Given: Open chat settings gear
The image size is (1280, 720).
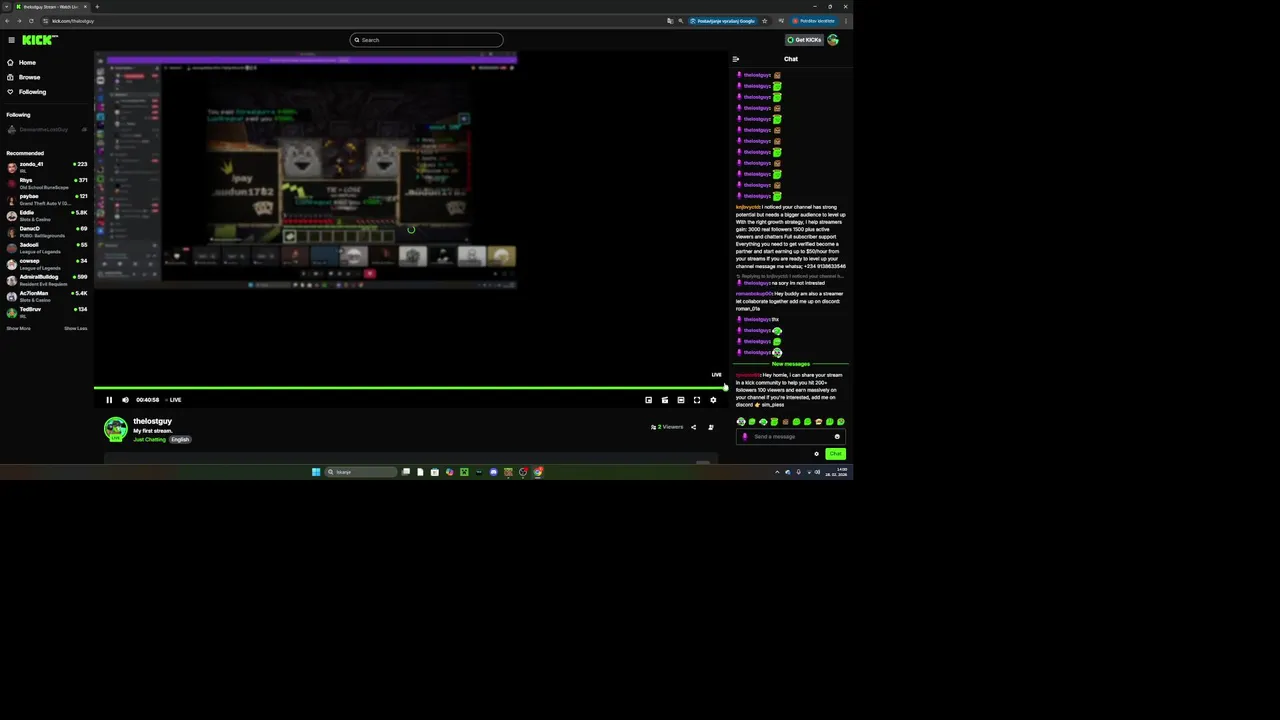Looking at the screenshot, I should (816, 454).
